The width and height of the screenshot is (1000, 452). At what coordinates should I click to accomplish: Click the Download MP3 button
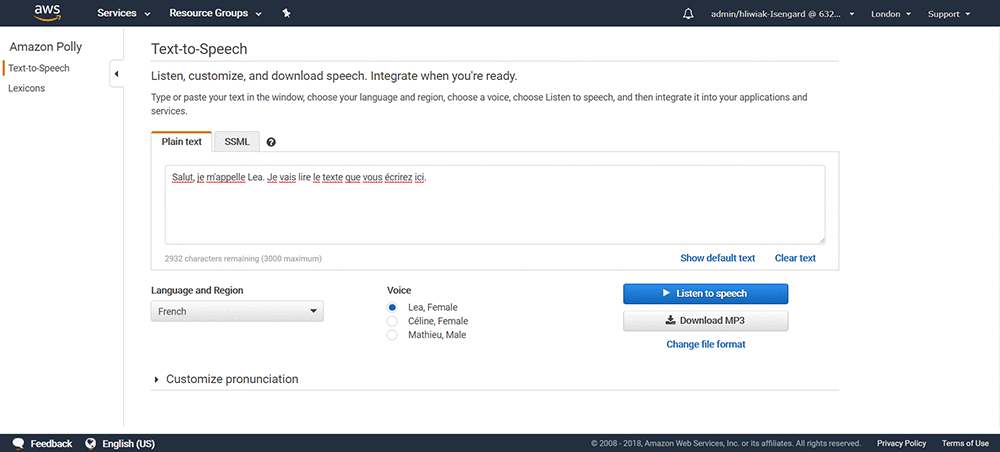pos(705,321)
